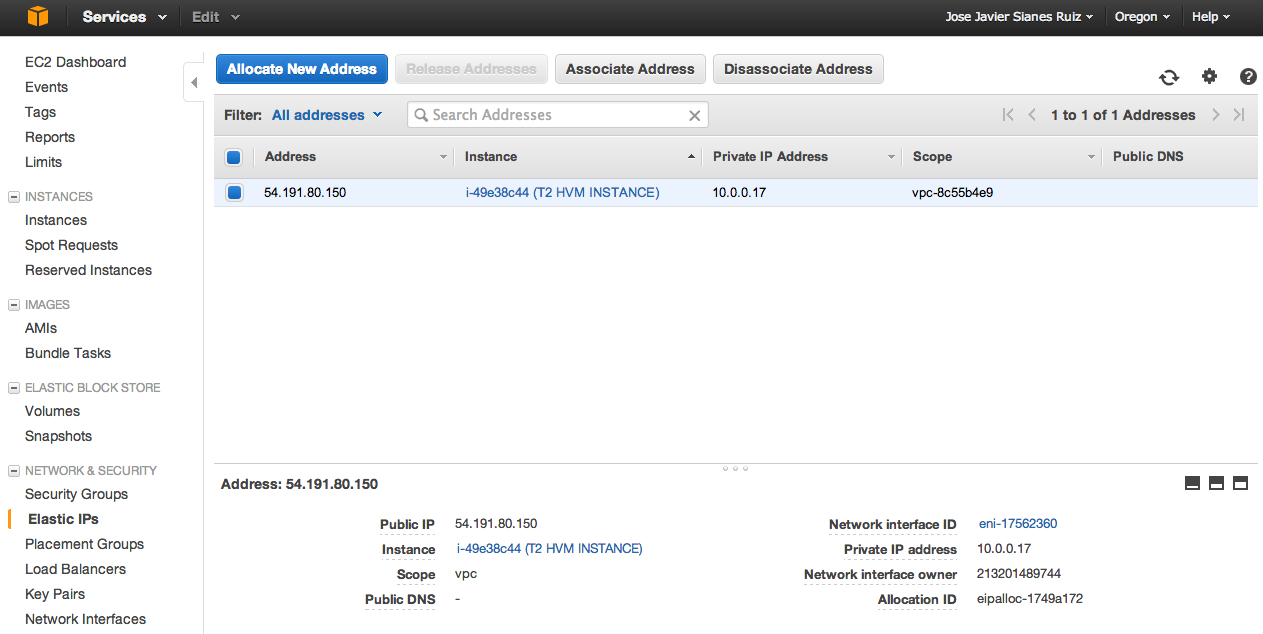Viewport: 1263px width, 634px height.
Task: Open Spot Requests in sidebar
Action: coord(71,245)
